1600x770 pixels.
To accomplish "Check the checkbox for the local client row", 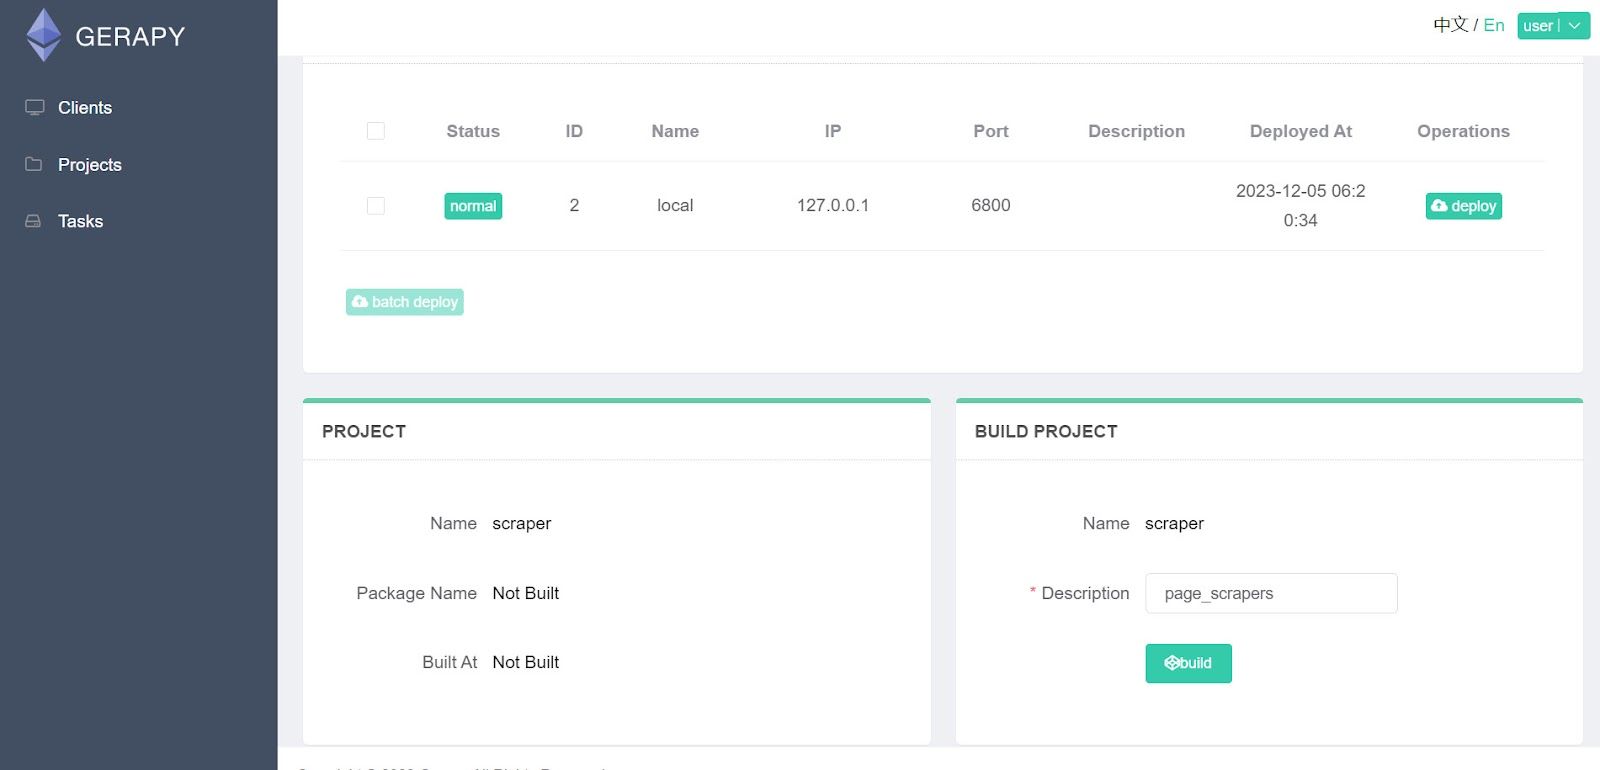I will click(x=376, y=206).
